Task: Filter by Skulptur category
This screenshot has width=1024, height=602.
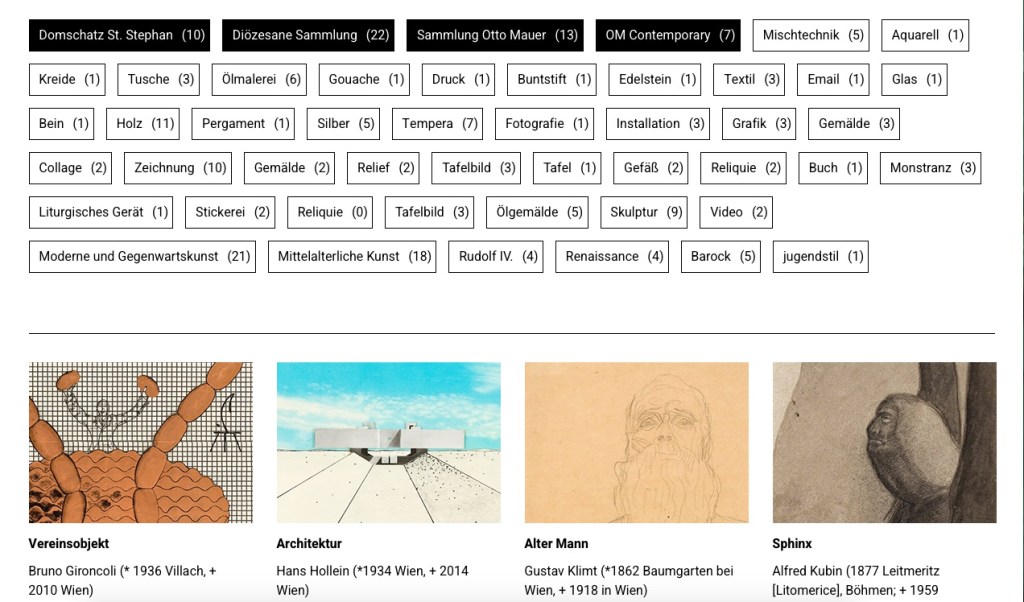Action: tap(646, 212)
